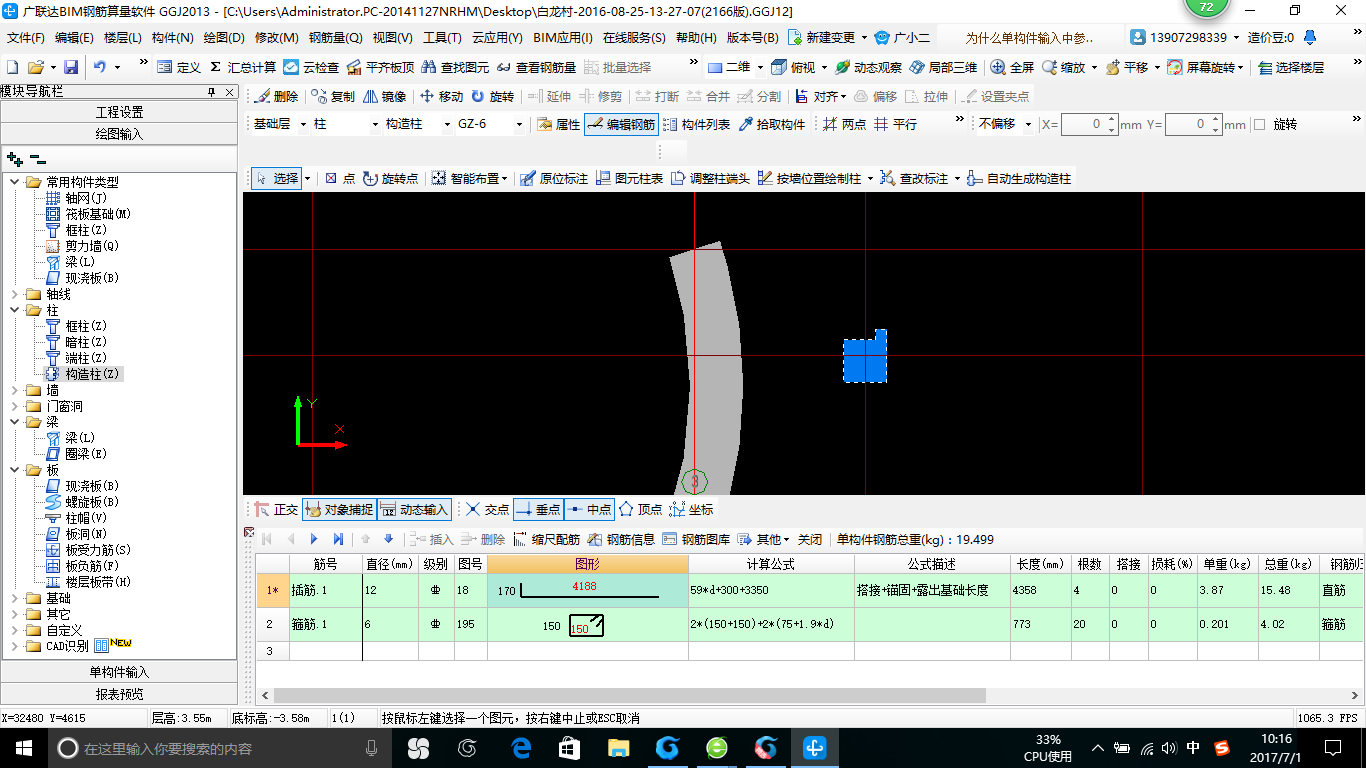1366x768 pixels.
Task: Open 云检查 cloud check tool
Action: coord(311,67)
